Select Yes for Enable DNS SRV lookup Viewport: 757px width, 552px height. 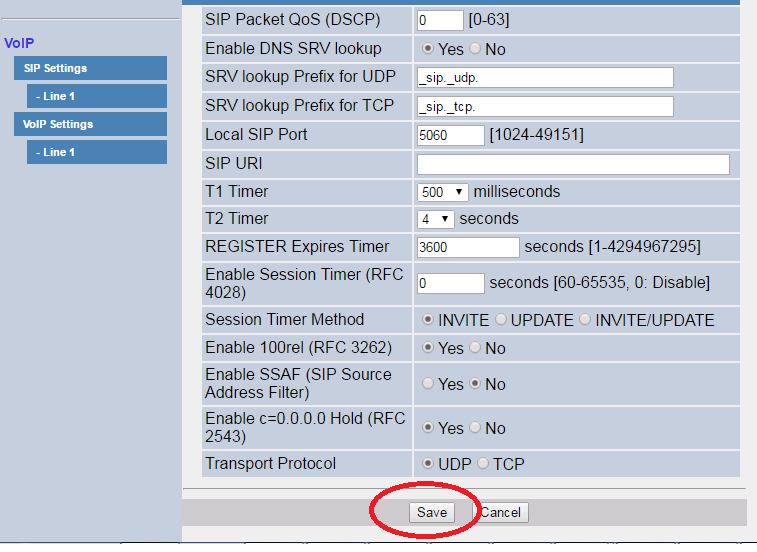pyautogui.click(x=428, y=48)
